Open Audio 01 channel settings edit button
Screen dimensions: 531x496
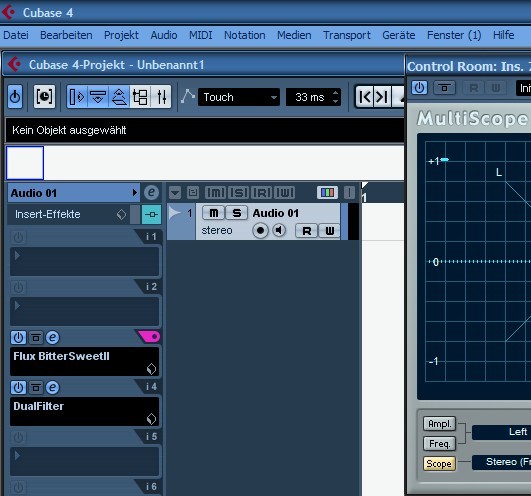151,192
